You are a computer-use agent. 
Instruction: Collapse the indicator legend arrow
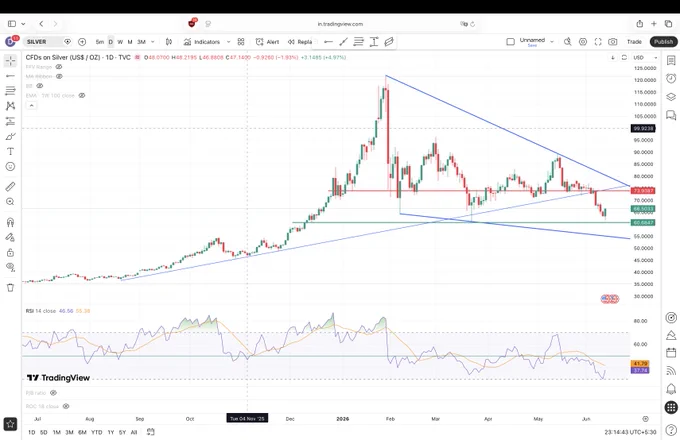pos(31,105)
